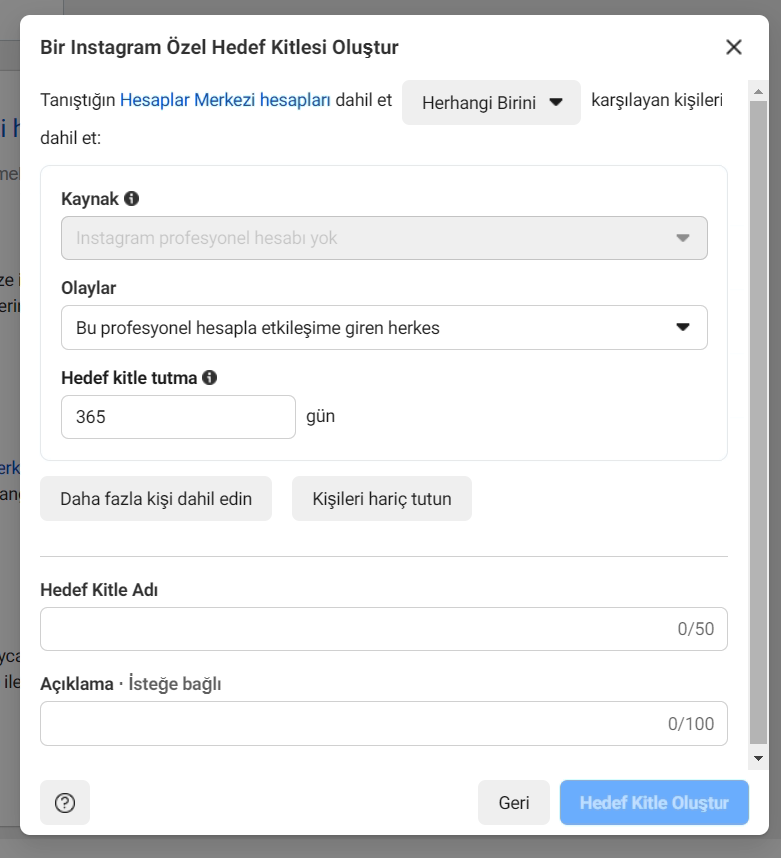Open the Kaynak Instagram account dropdown

384,238
